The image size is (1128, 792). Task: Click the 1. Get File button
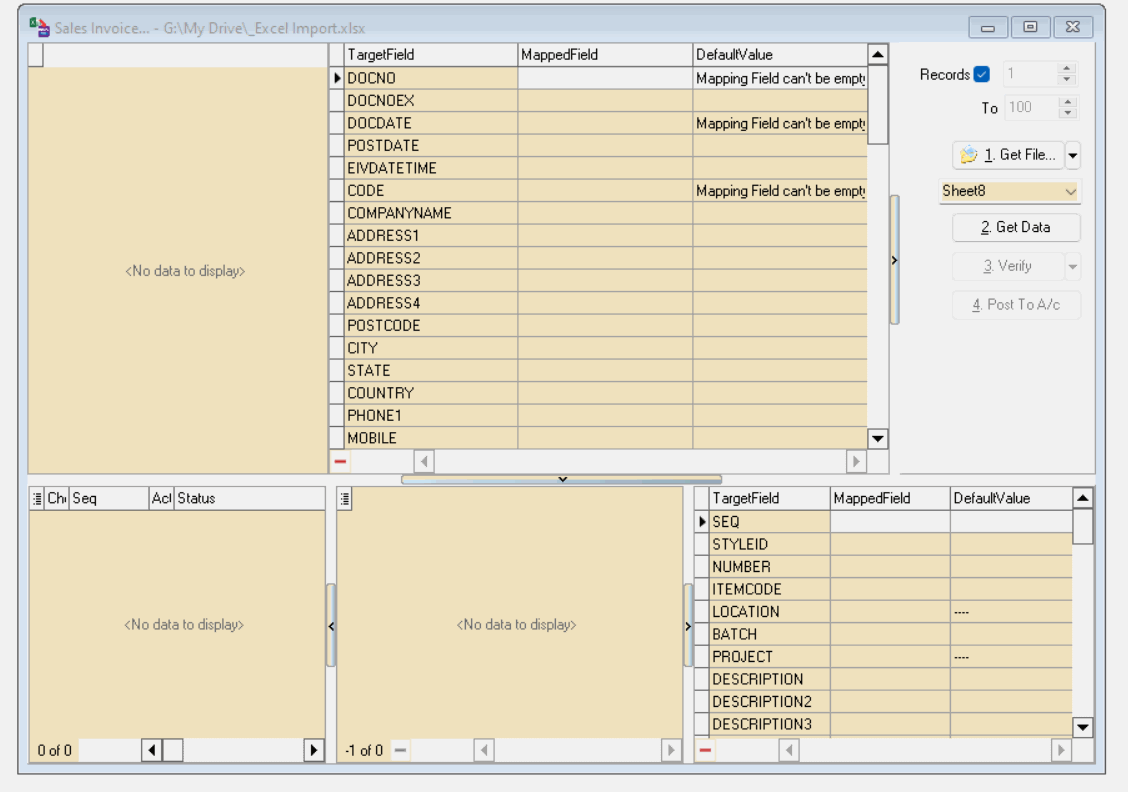point(1007,155)
